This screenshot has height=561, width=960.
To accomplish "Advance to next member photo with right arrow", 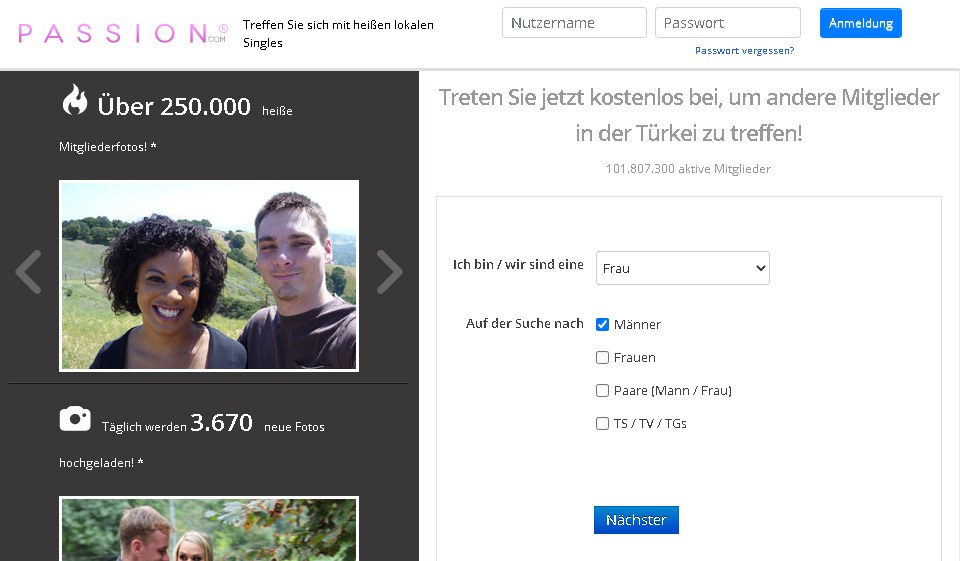I will coord(389,271).
